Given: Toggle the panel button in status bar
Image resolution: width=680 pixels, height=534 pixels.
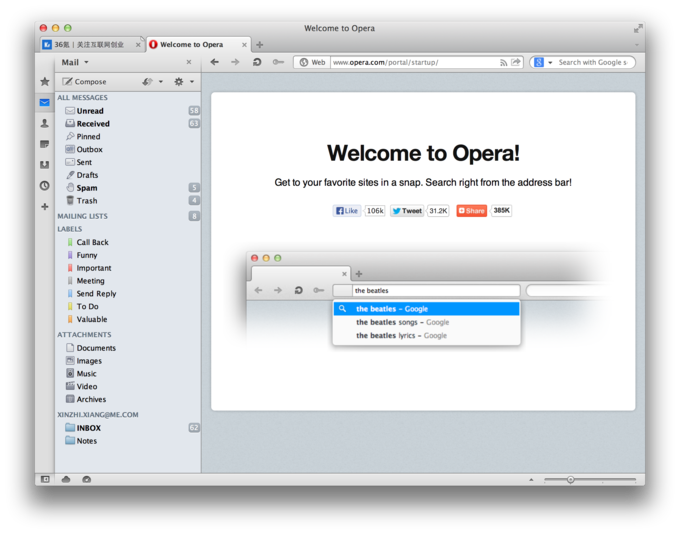Looking at the screenshot, I should [45, 479].
